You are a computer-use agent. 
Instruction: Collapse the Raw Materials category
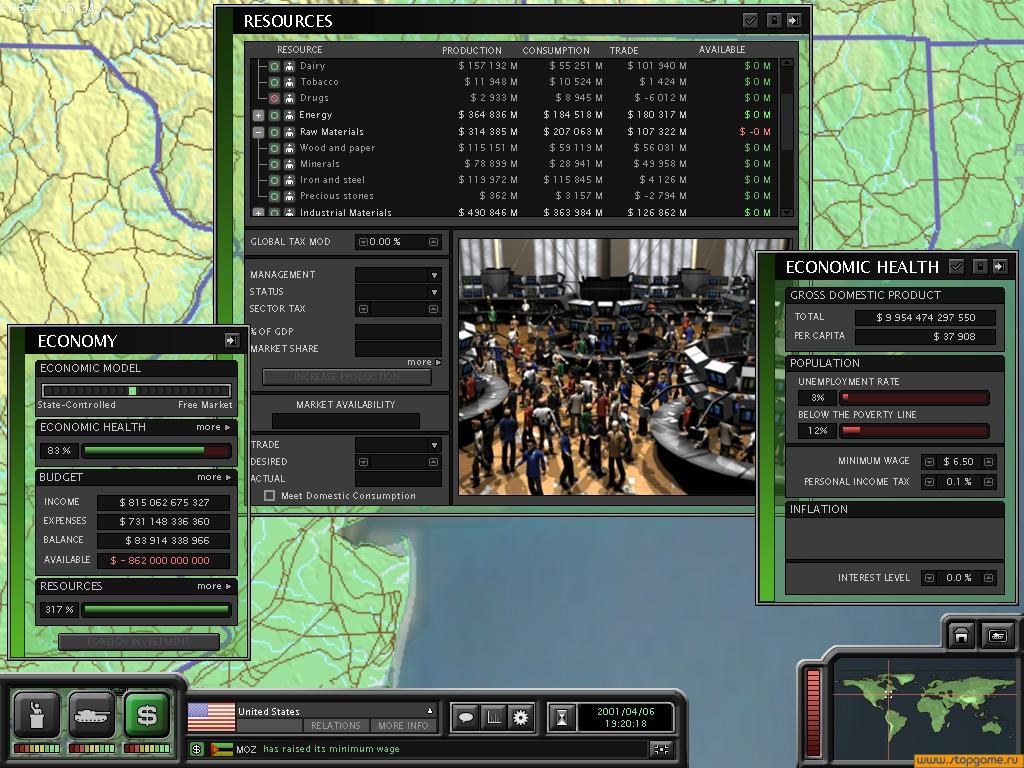click(x=258, y=132)
